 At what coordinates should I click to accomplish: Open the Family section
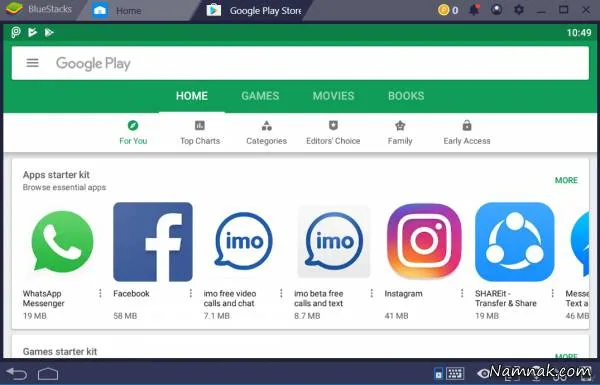tap(400, 132)
